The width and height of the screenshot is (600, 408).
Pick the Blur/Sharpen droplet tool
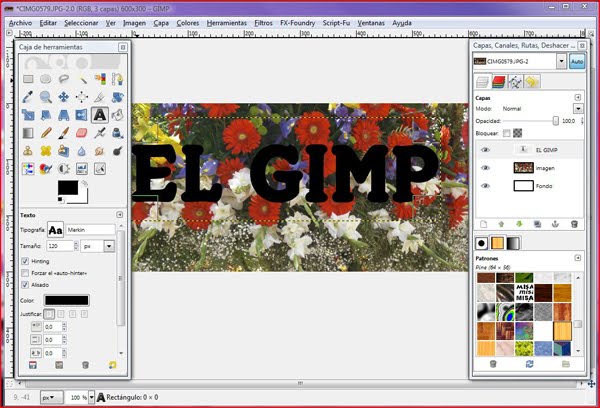click(82, 151)
